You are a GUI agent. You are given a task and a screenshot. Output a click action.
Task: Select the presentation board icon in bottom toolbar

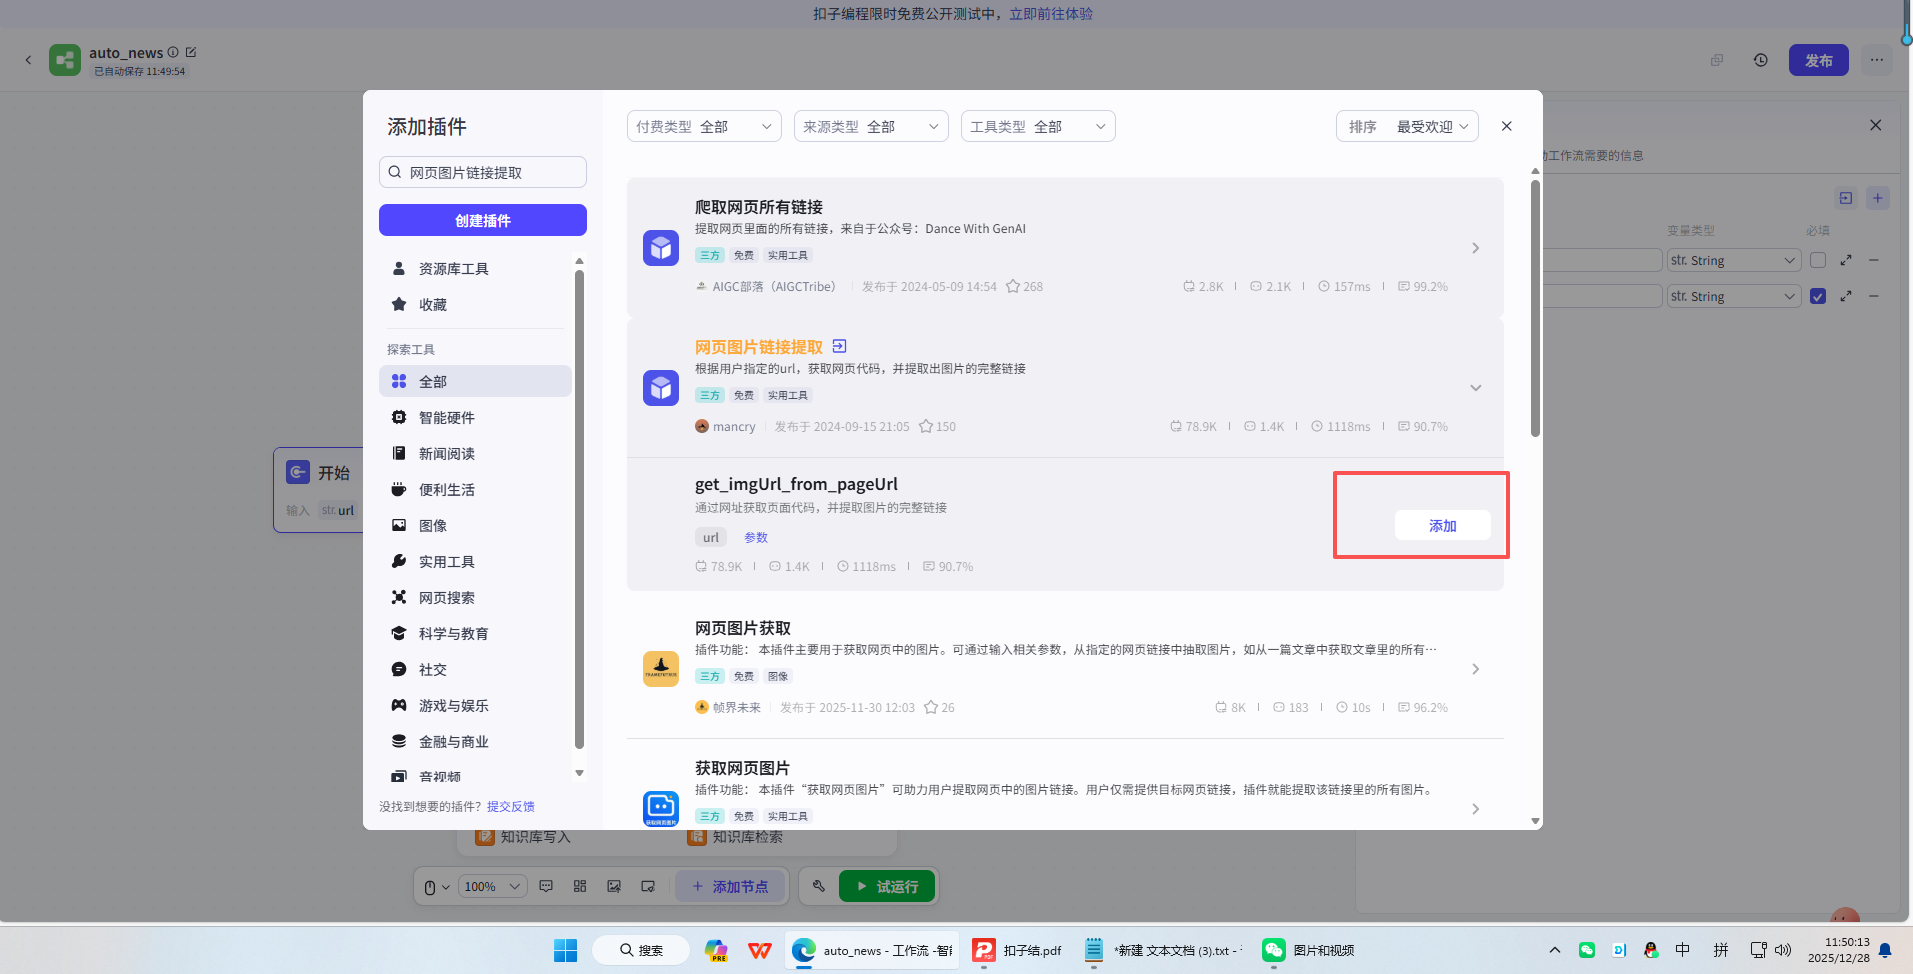[649, 886]
